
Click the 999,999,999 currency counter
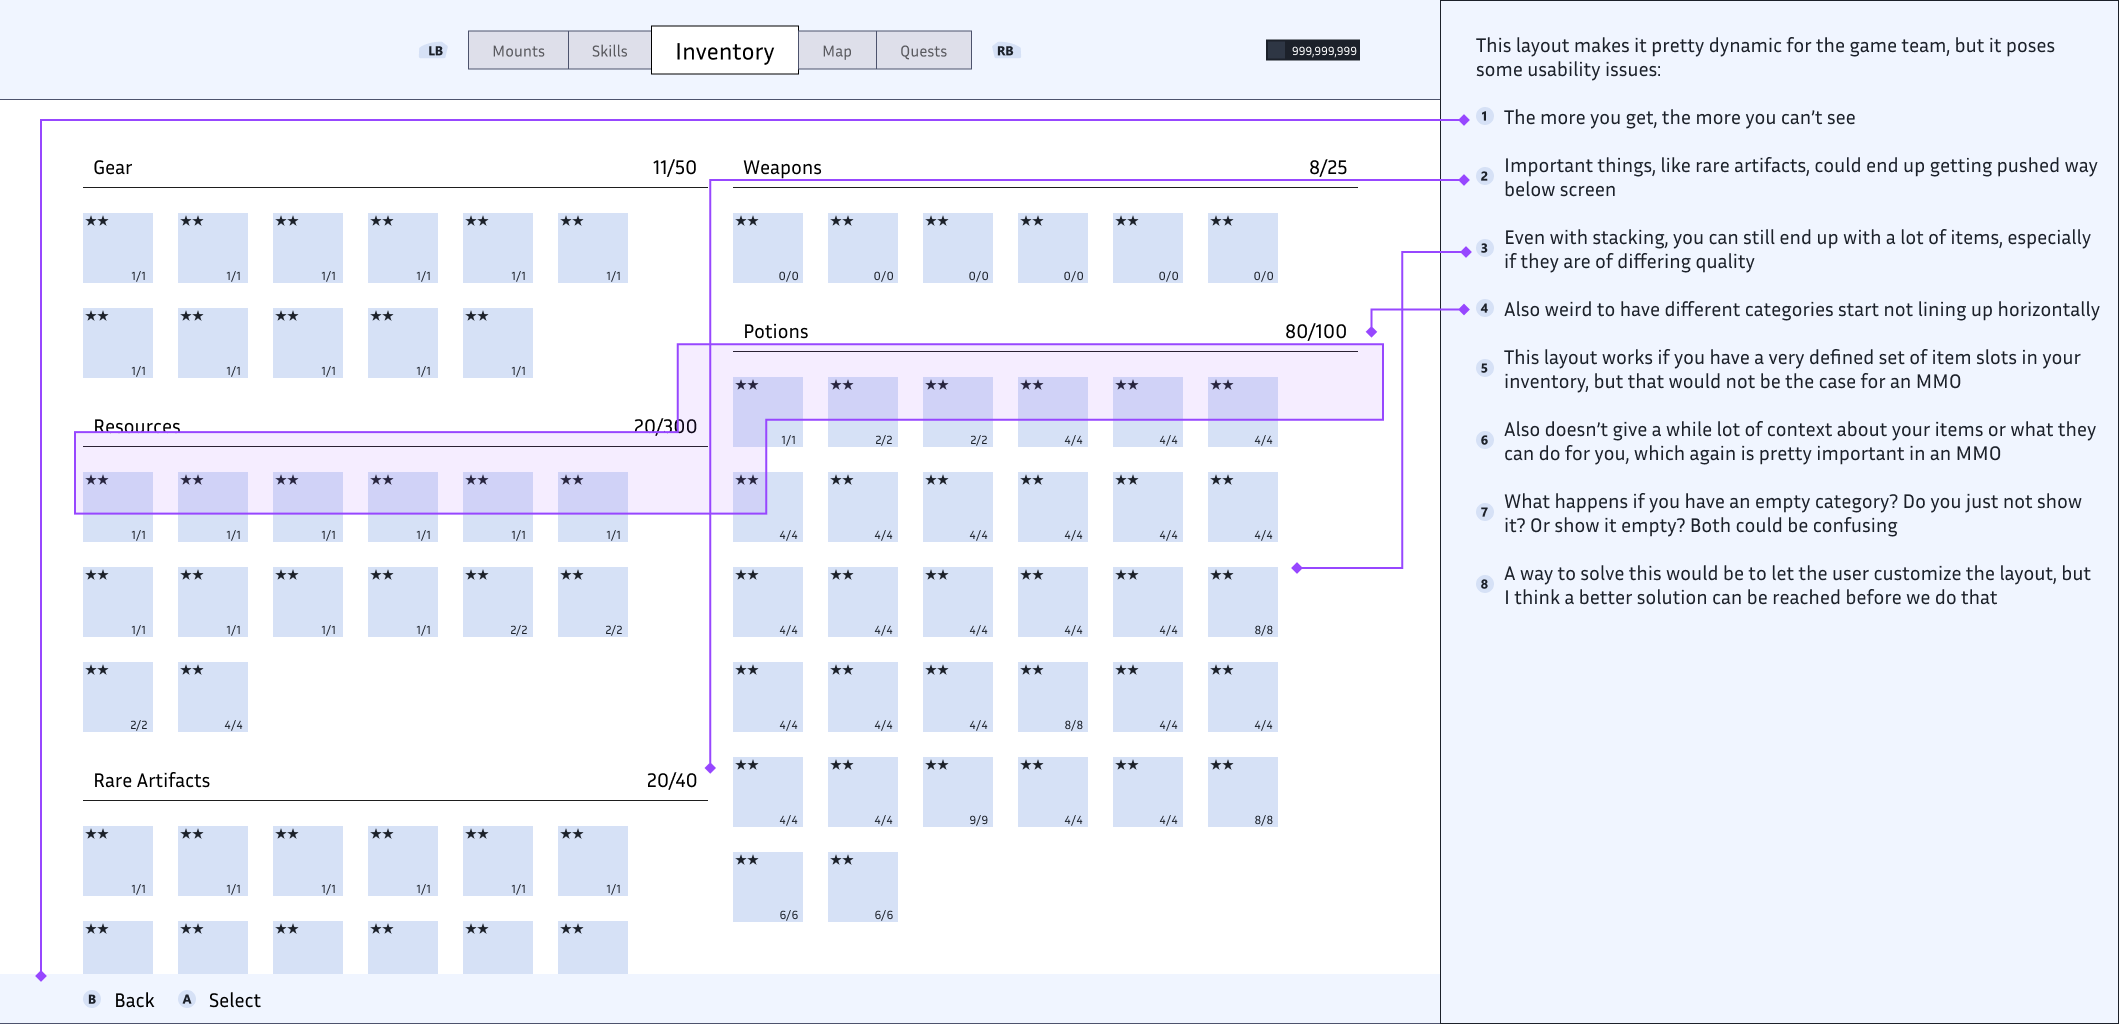click(1313, 51)
